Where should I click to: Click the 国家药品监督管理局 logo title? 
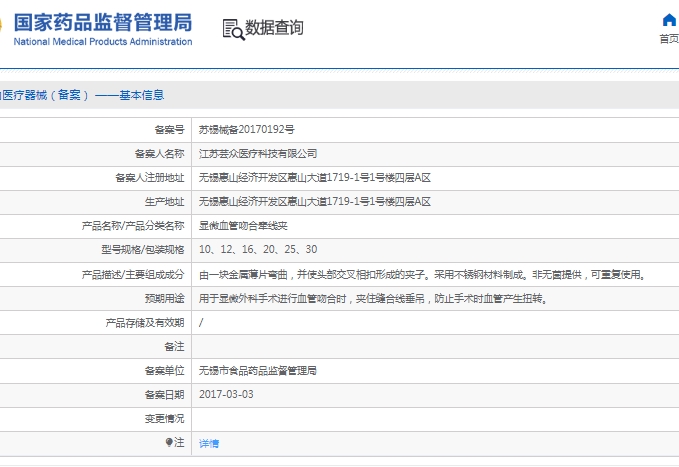103,23
